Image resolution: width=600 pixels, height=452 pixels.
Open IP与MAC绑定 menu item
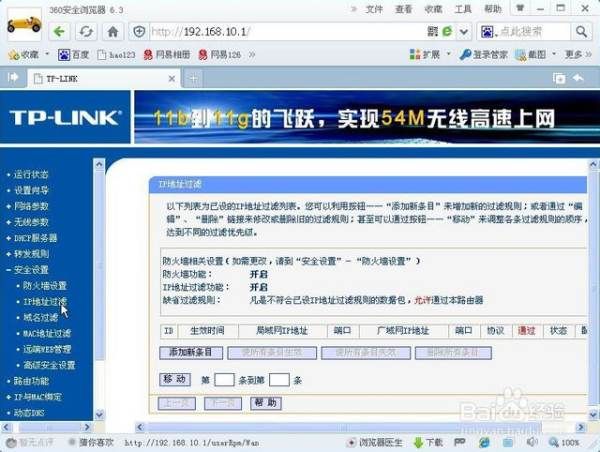[x=38, y=397]
